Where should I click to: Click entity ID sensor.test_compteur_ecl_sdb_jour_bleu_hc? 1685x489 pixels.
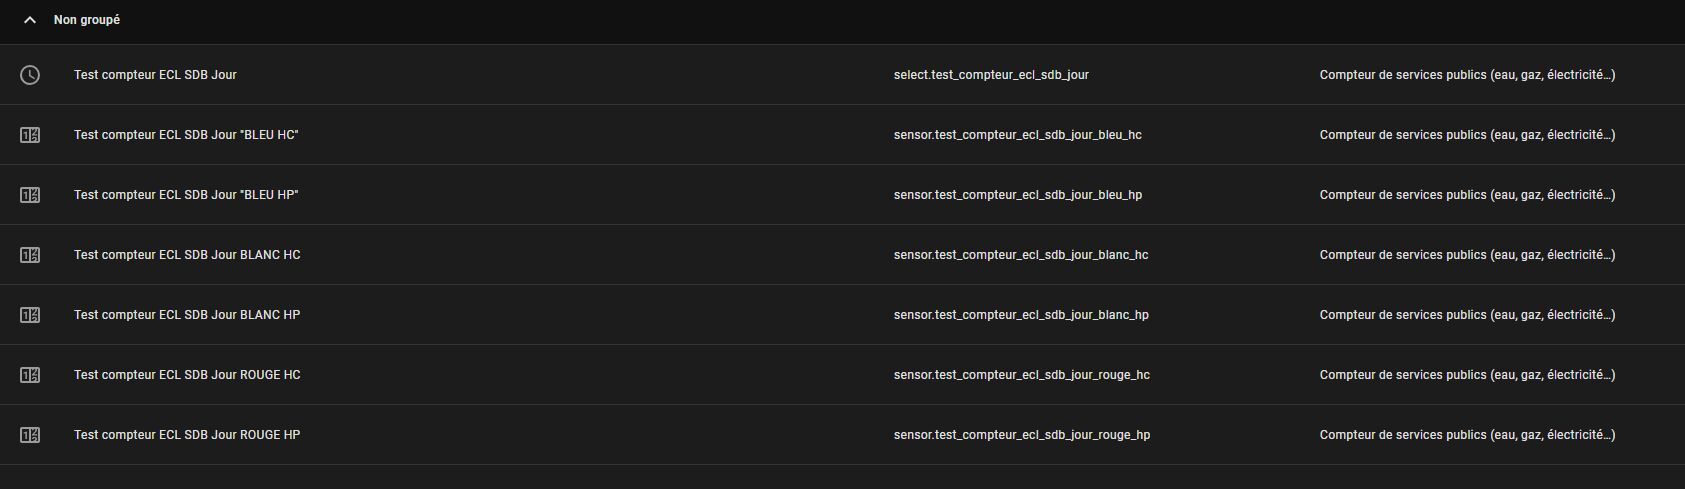pos(1017,135)
